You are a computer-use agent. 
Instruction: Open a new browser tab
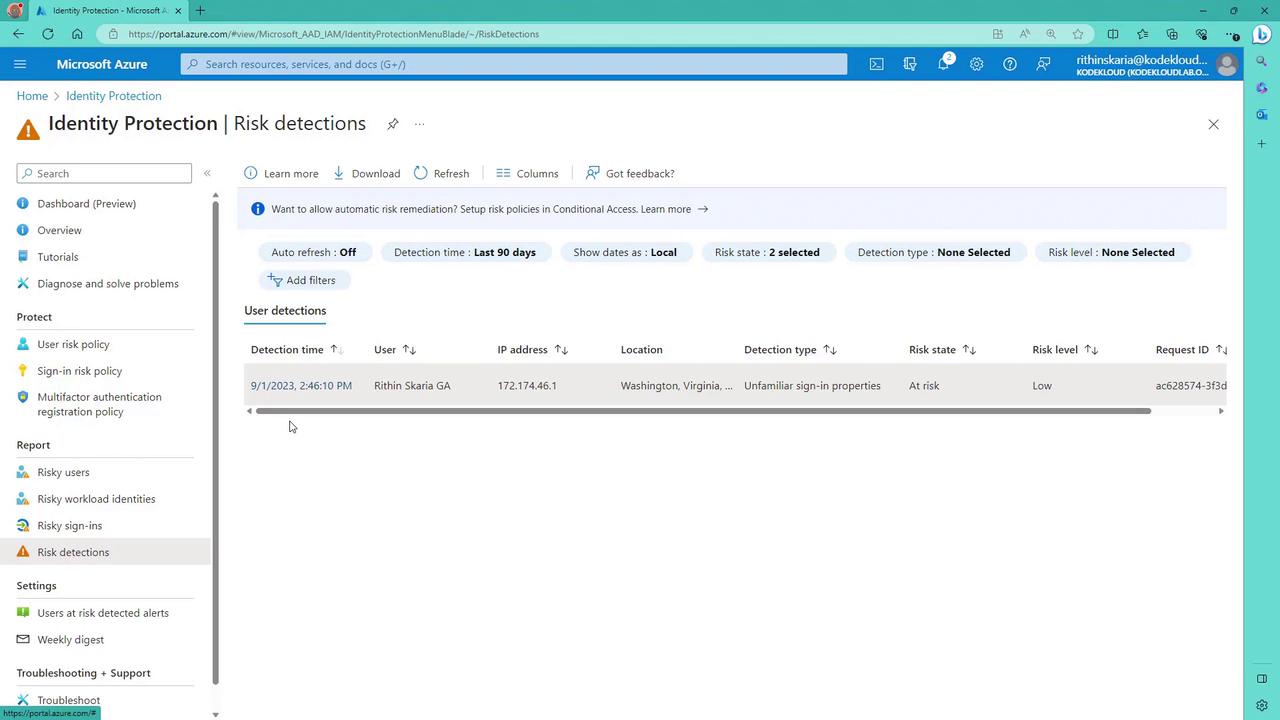tap(200, 10)
